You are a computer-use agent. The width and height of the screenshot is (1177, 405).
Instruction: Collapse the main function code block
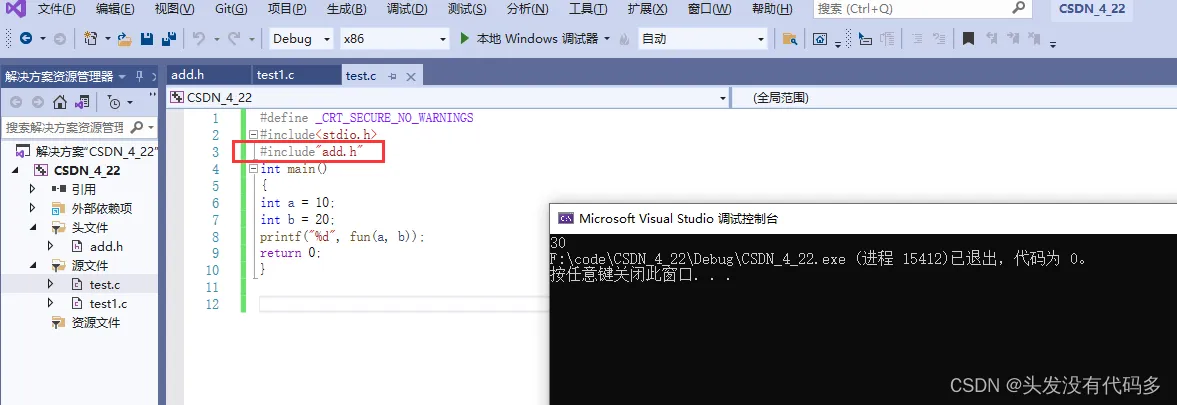tap(254, 169)
